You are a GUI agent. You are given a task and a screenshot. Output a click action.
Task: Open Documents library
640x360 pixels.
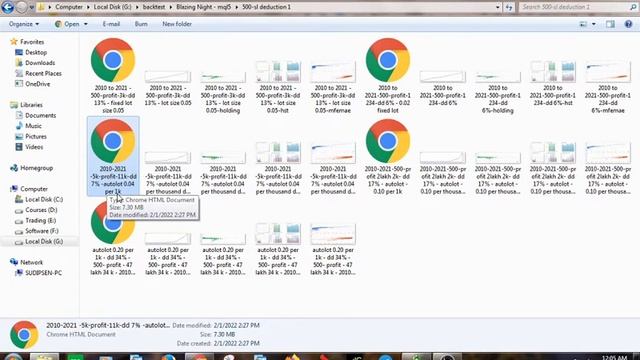[40, 116]
